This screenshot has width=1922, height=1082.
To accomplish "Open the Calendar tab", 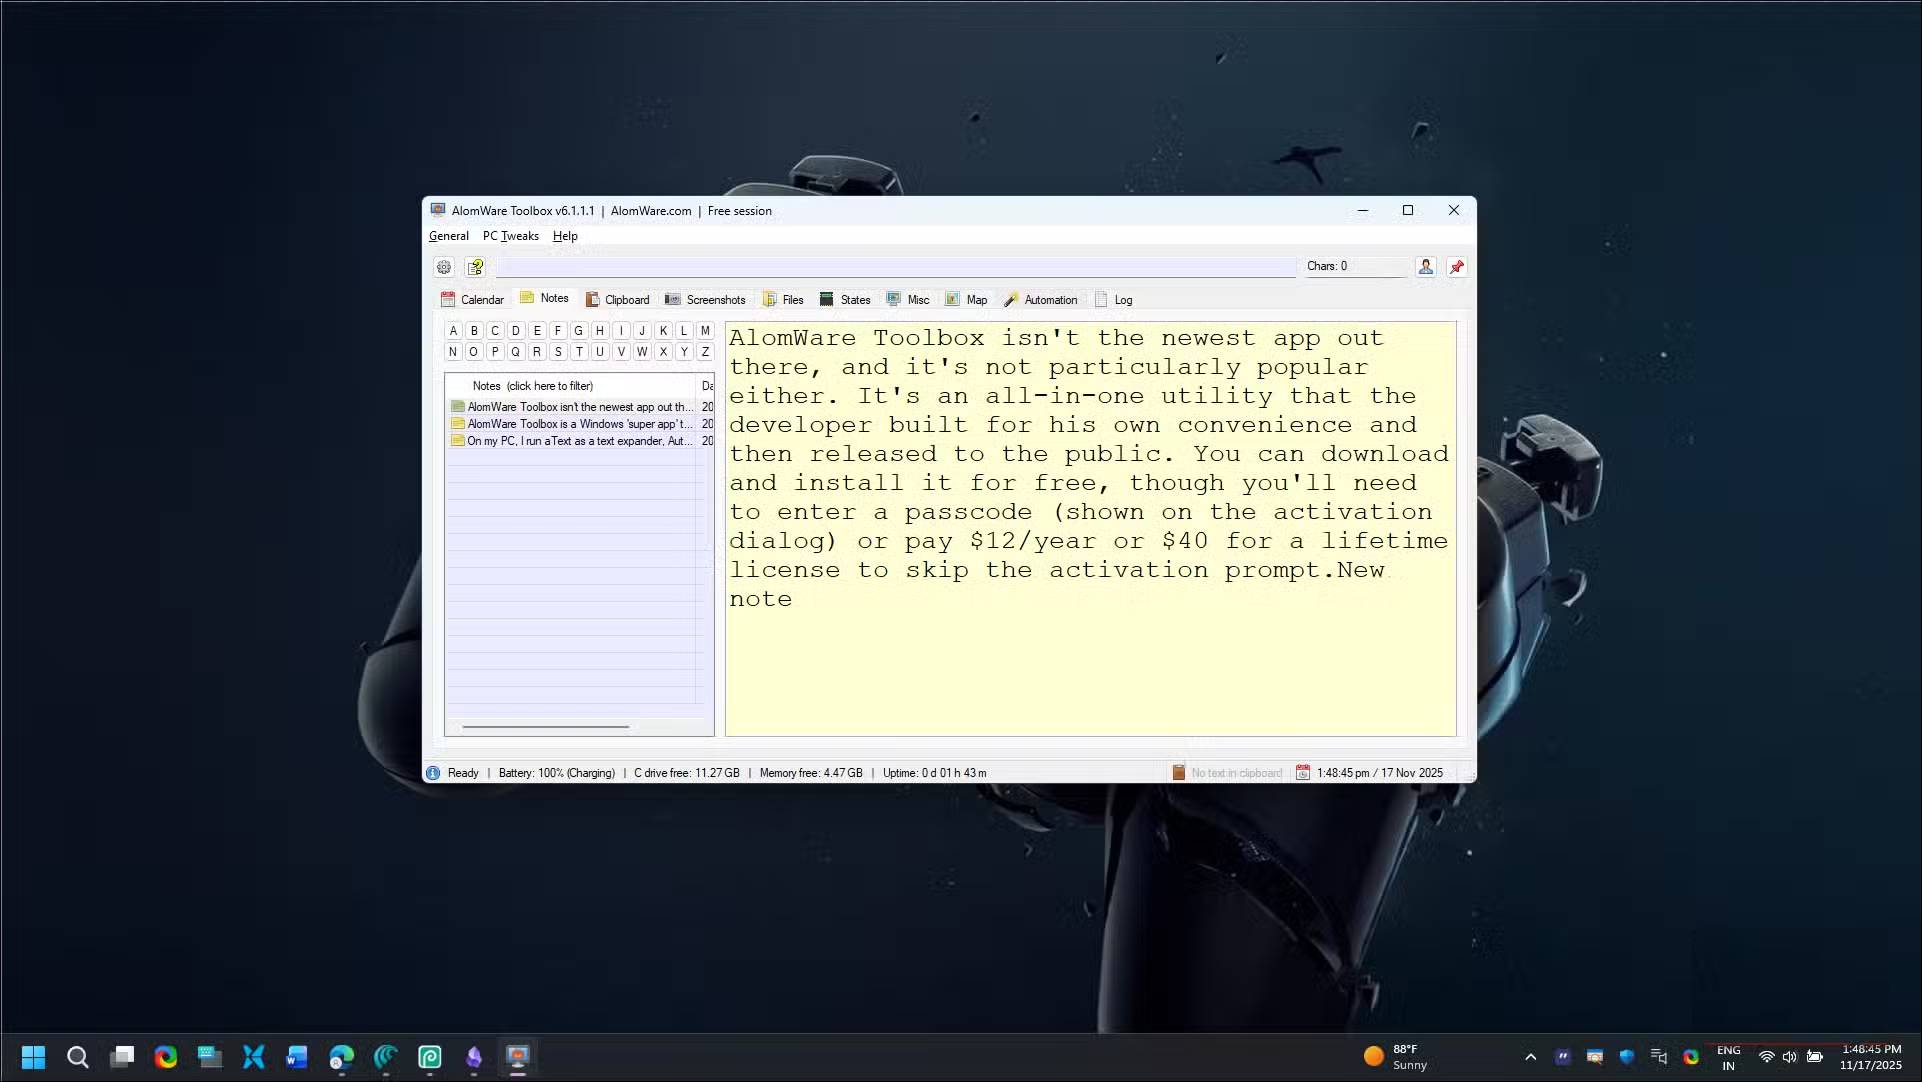I will click(x=472, y=300).
